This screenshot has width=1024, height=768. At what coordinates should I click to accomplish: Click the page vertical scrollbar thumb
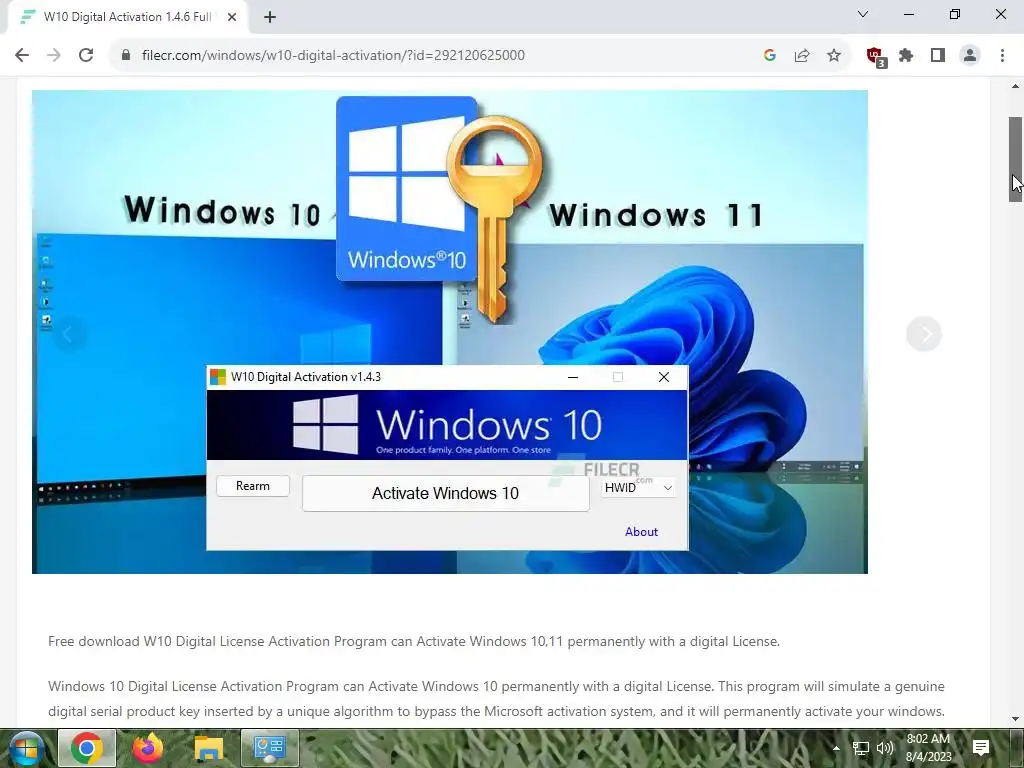pyautogui.click(x=1016, y=159)
